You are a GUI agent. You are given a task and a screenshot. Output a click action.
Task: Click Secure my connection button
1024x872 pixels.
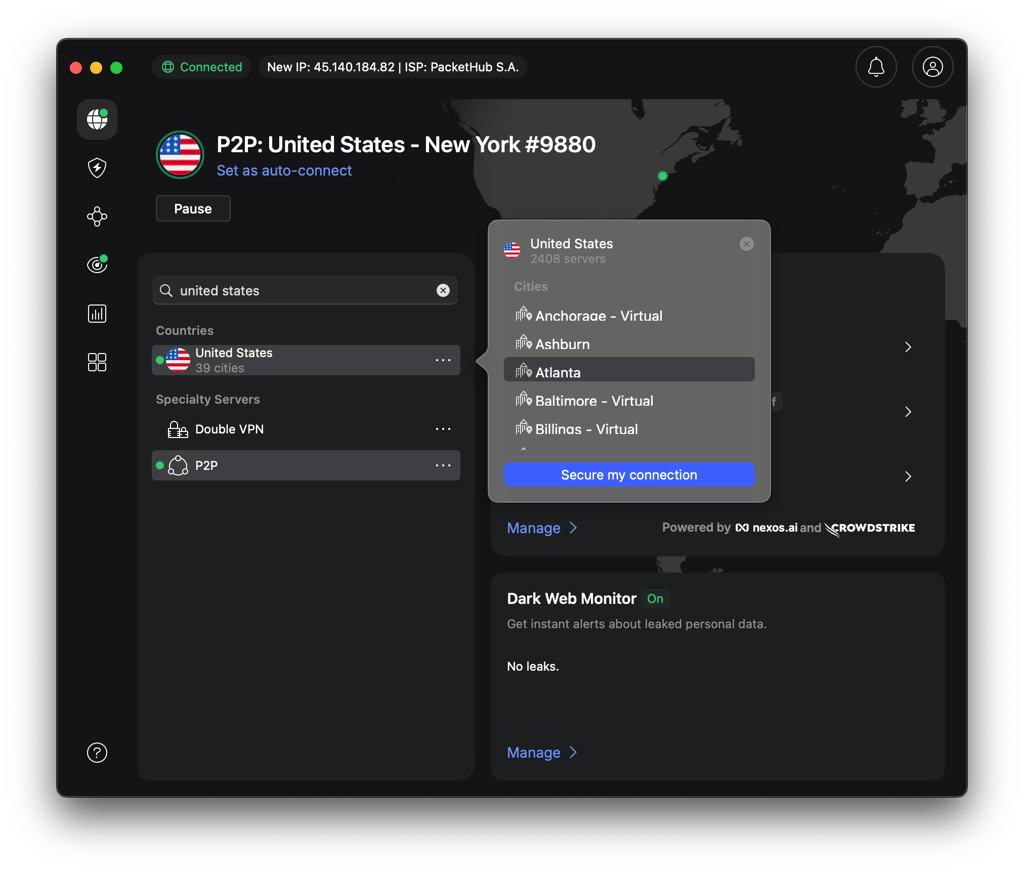(629, 475)
